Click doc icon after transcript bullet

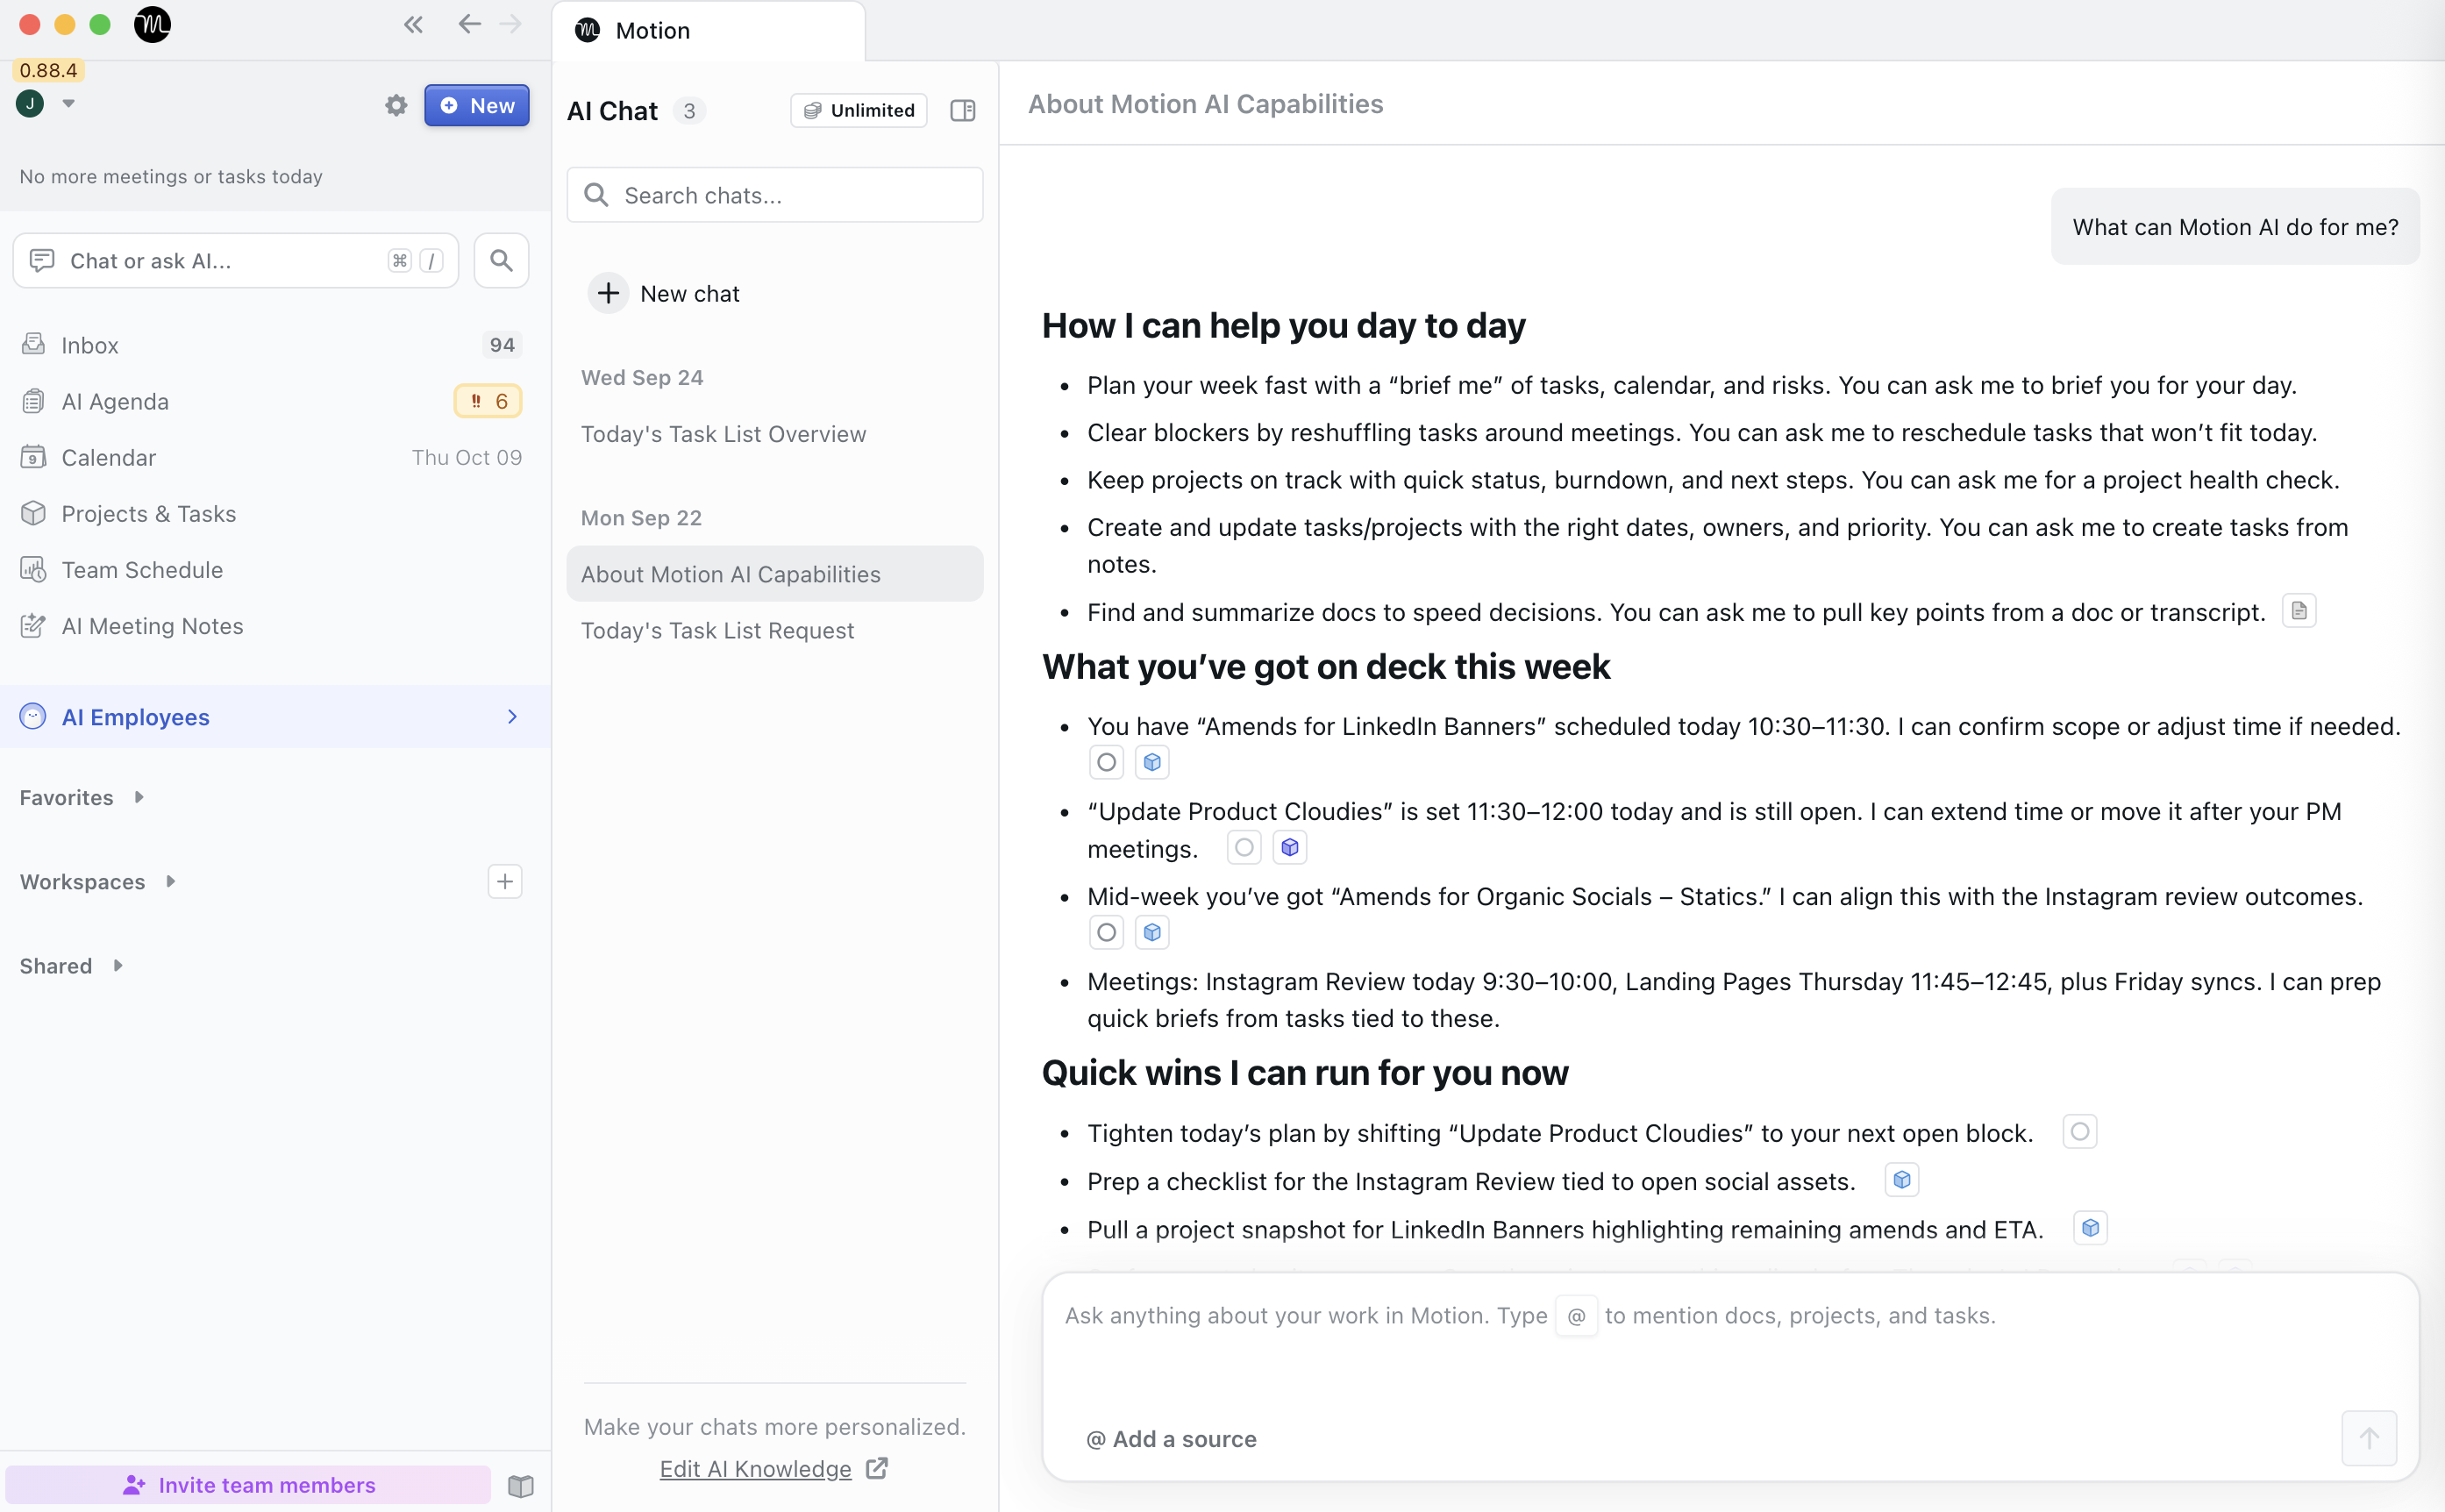(x=2299, y=611)
